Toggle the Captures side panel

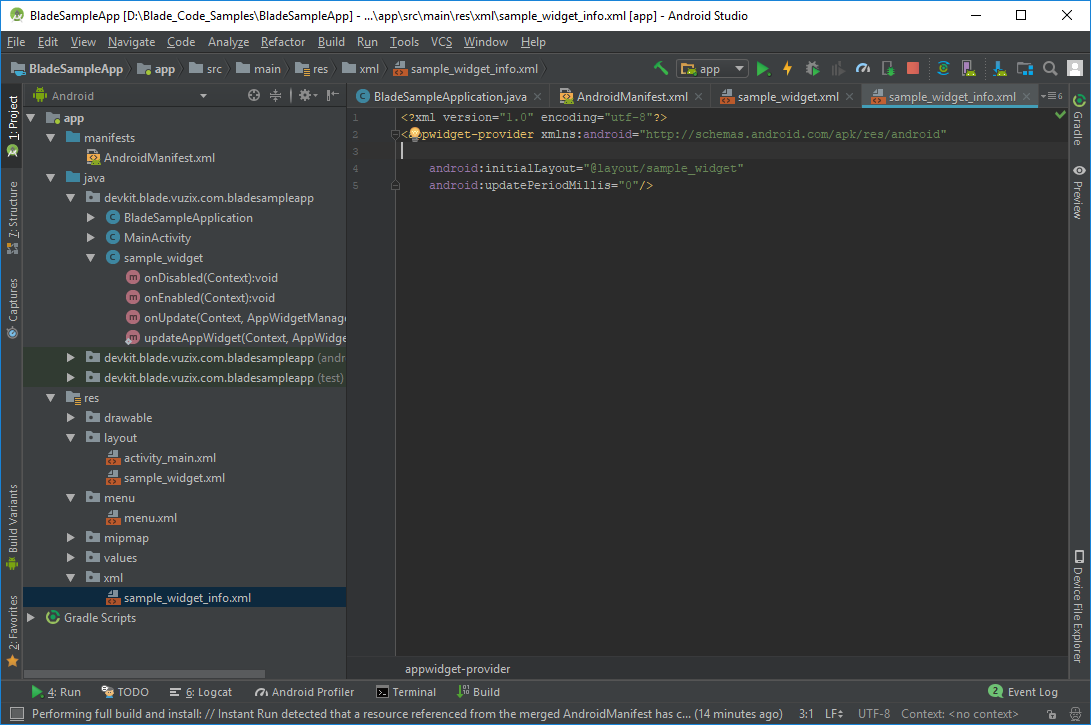(13, 308)
